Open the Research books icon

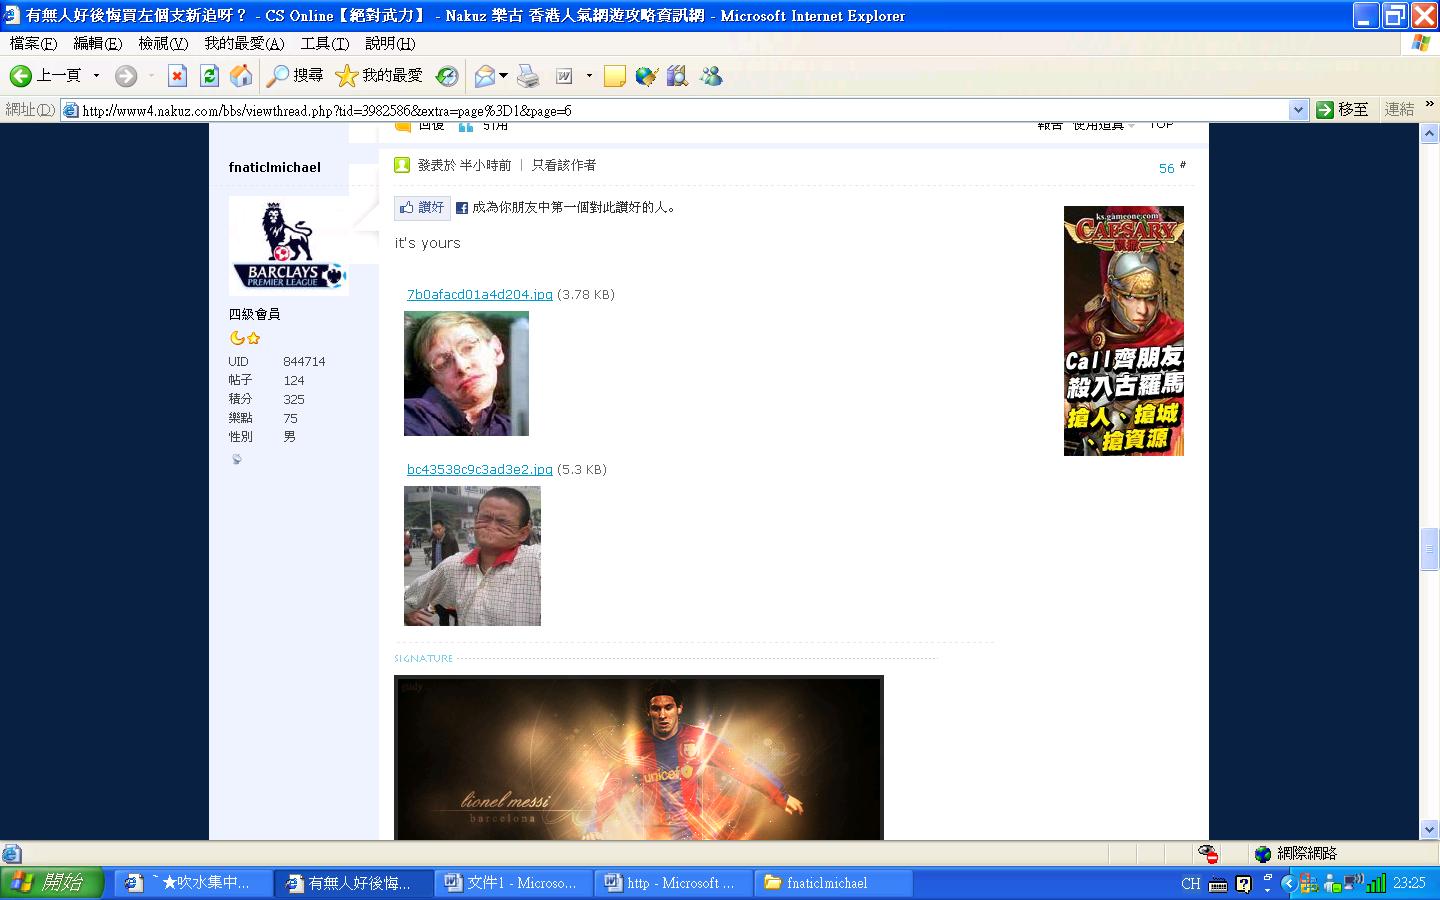678,76
